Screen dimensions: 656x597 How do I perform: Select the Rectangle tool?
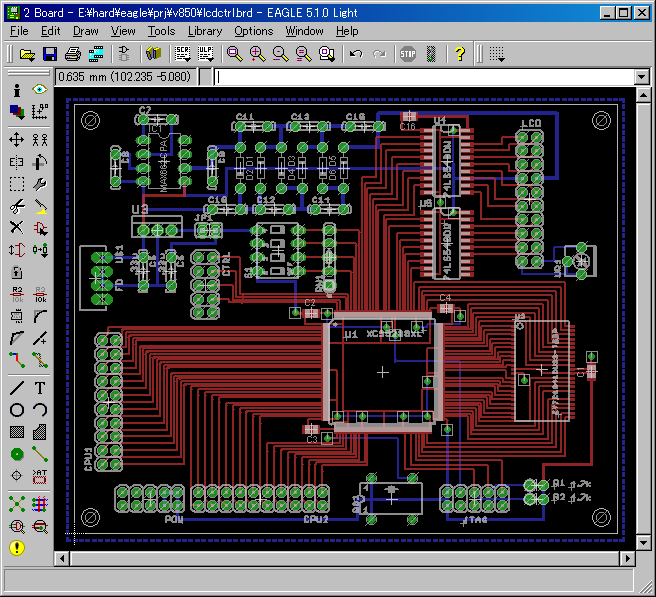[x=17, y=432]
